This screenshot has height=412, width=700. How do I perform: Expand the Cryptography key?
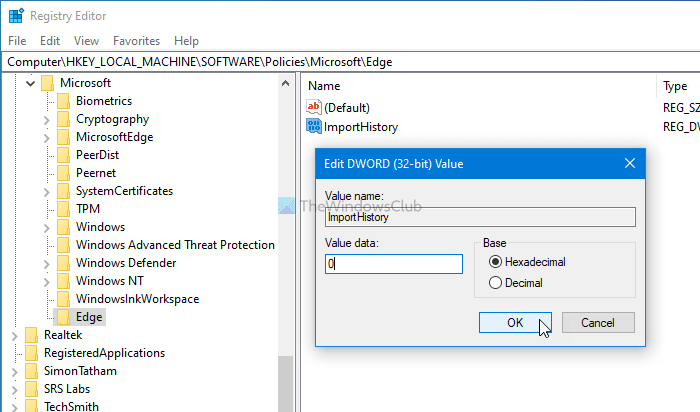coord(46,120)
